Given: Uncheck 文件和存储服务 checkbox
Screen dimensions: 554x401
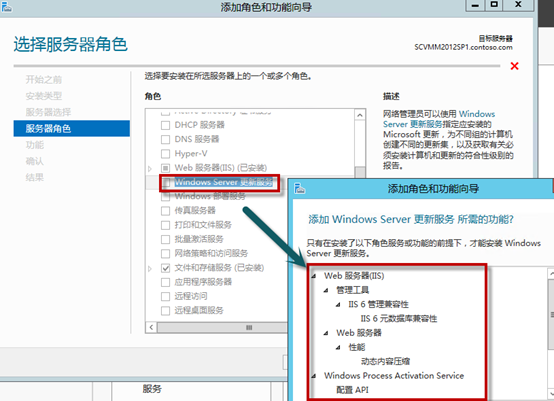Looking at the screenshot, I should click(x=165, y=268).
